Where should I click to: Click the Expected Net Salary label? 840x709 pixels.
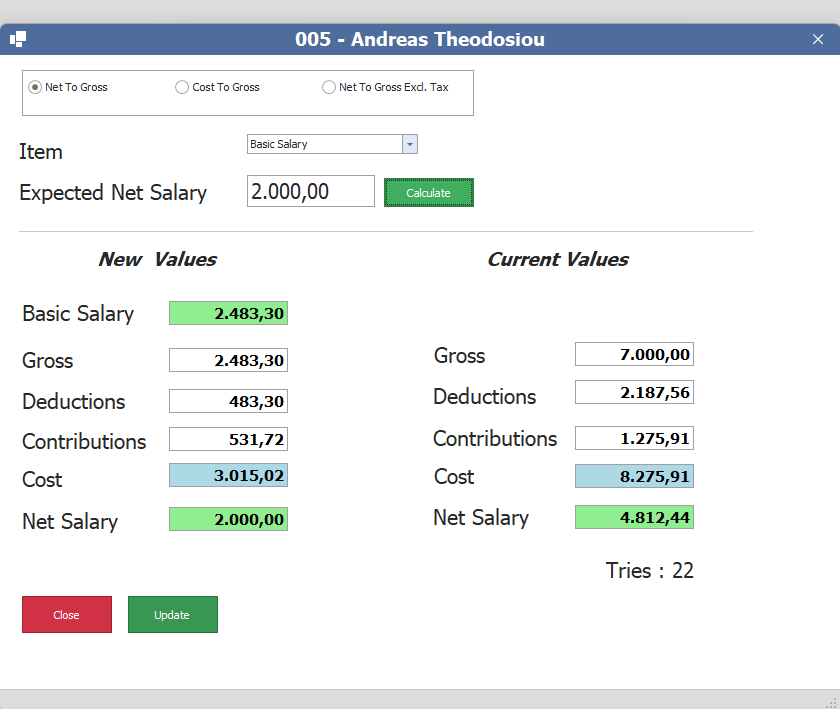(x=113, y=193)
